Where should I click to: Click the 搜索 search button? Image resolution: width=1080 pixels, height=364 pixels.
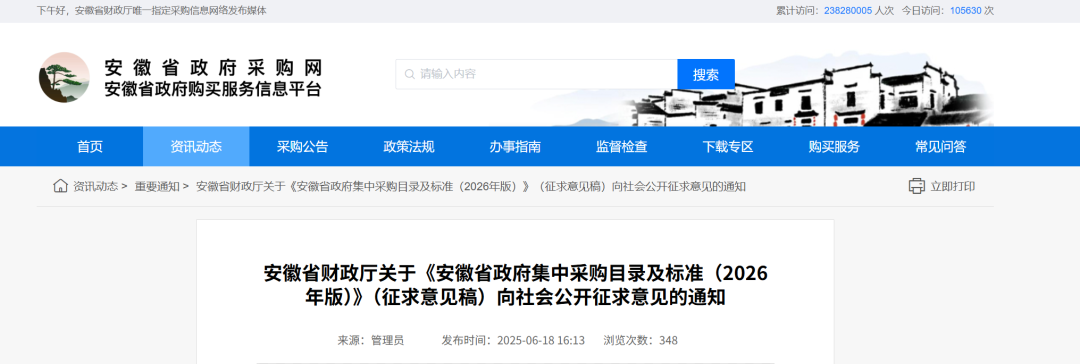[706, 74]
